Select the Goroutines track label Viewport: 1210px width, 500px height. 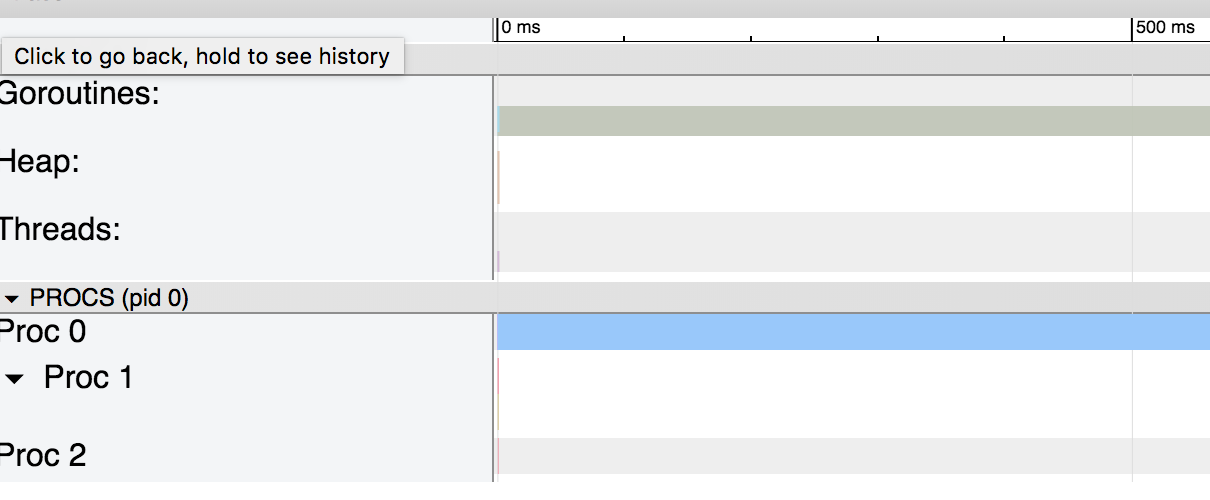tap(80, 95)
